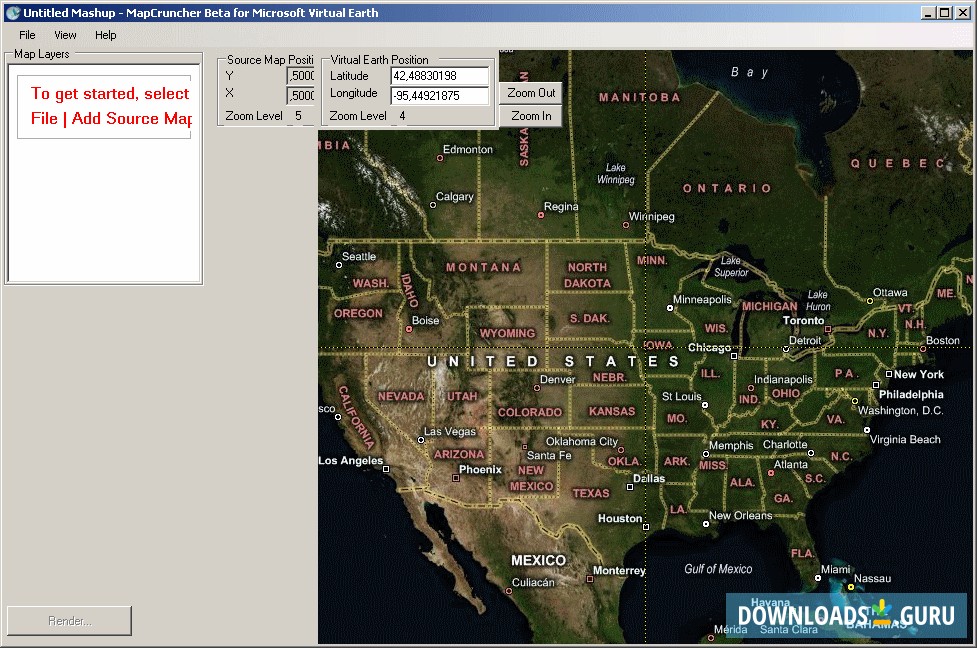Click the Toronto label on the map
Image resolution: width=977 pixels, height=648 pixels.
click(803, 320)
